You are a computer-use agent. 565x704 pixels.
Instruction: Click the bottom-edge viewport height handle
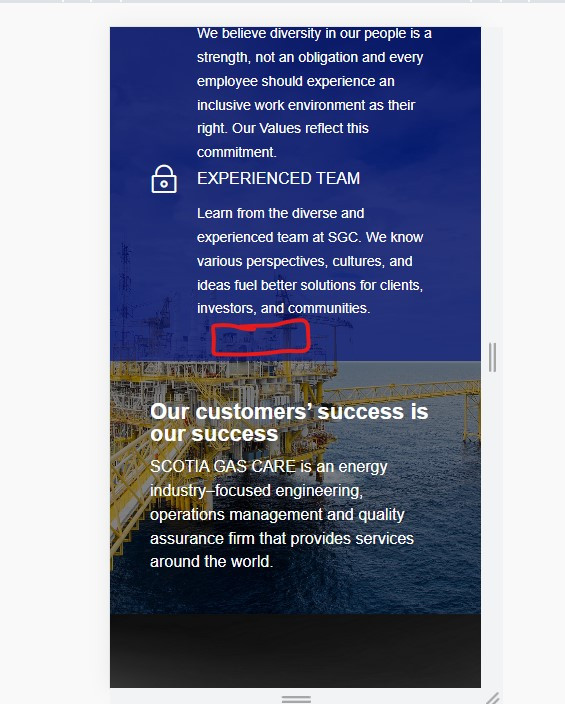pyautogui.click(x=296, y=699)
